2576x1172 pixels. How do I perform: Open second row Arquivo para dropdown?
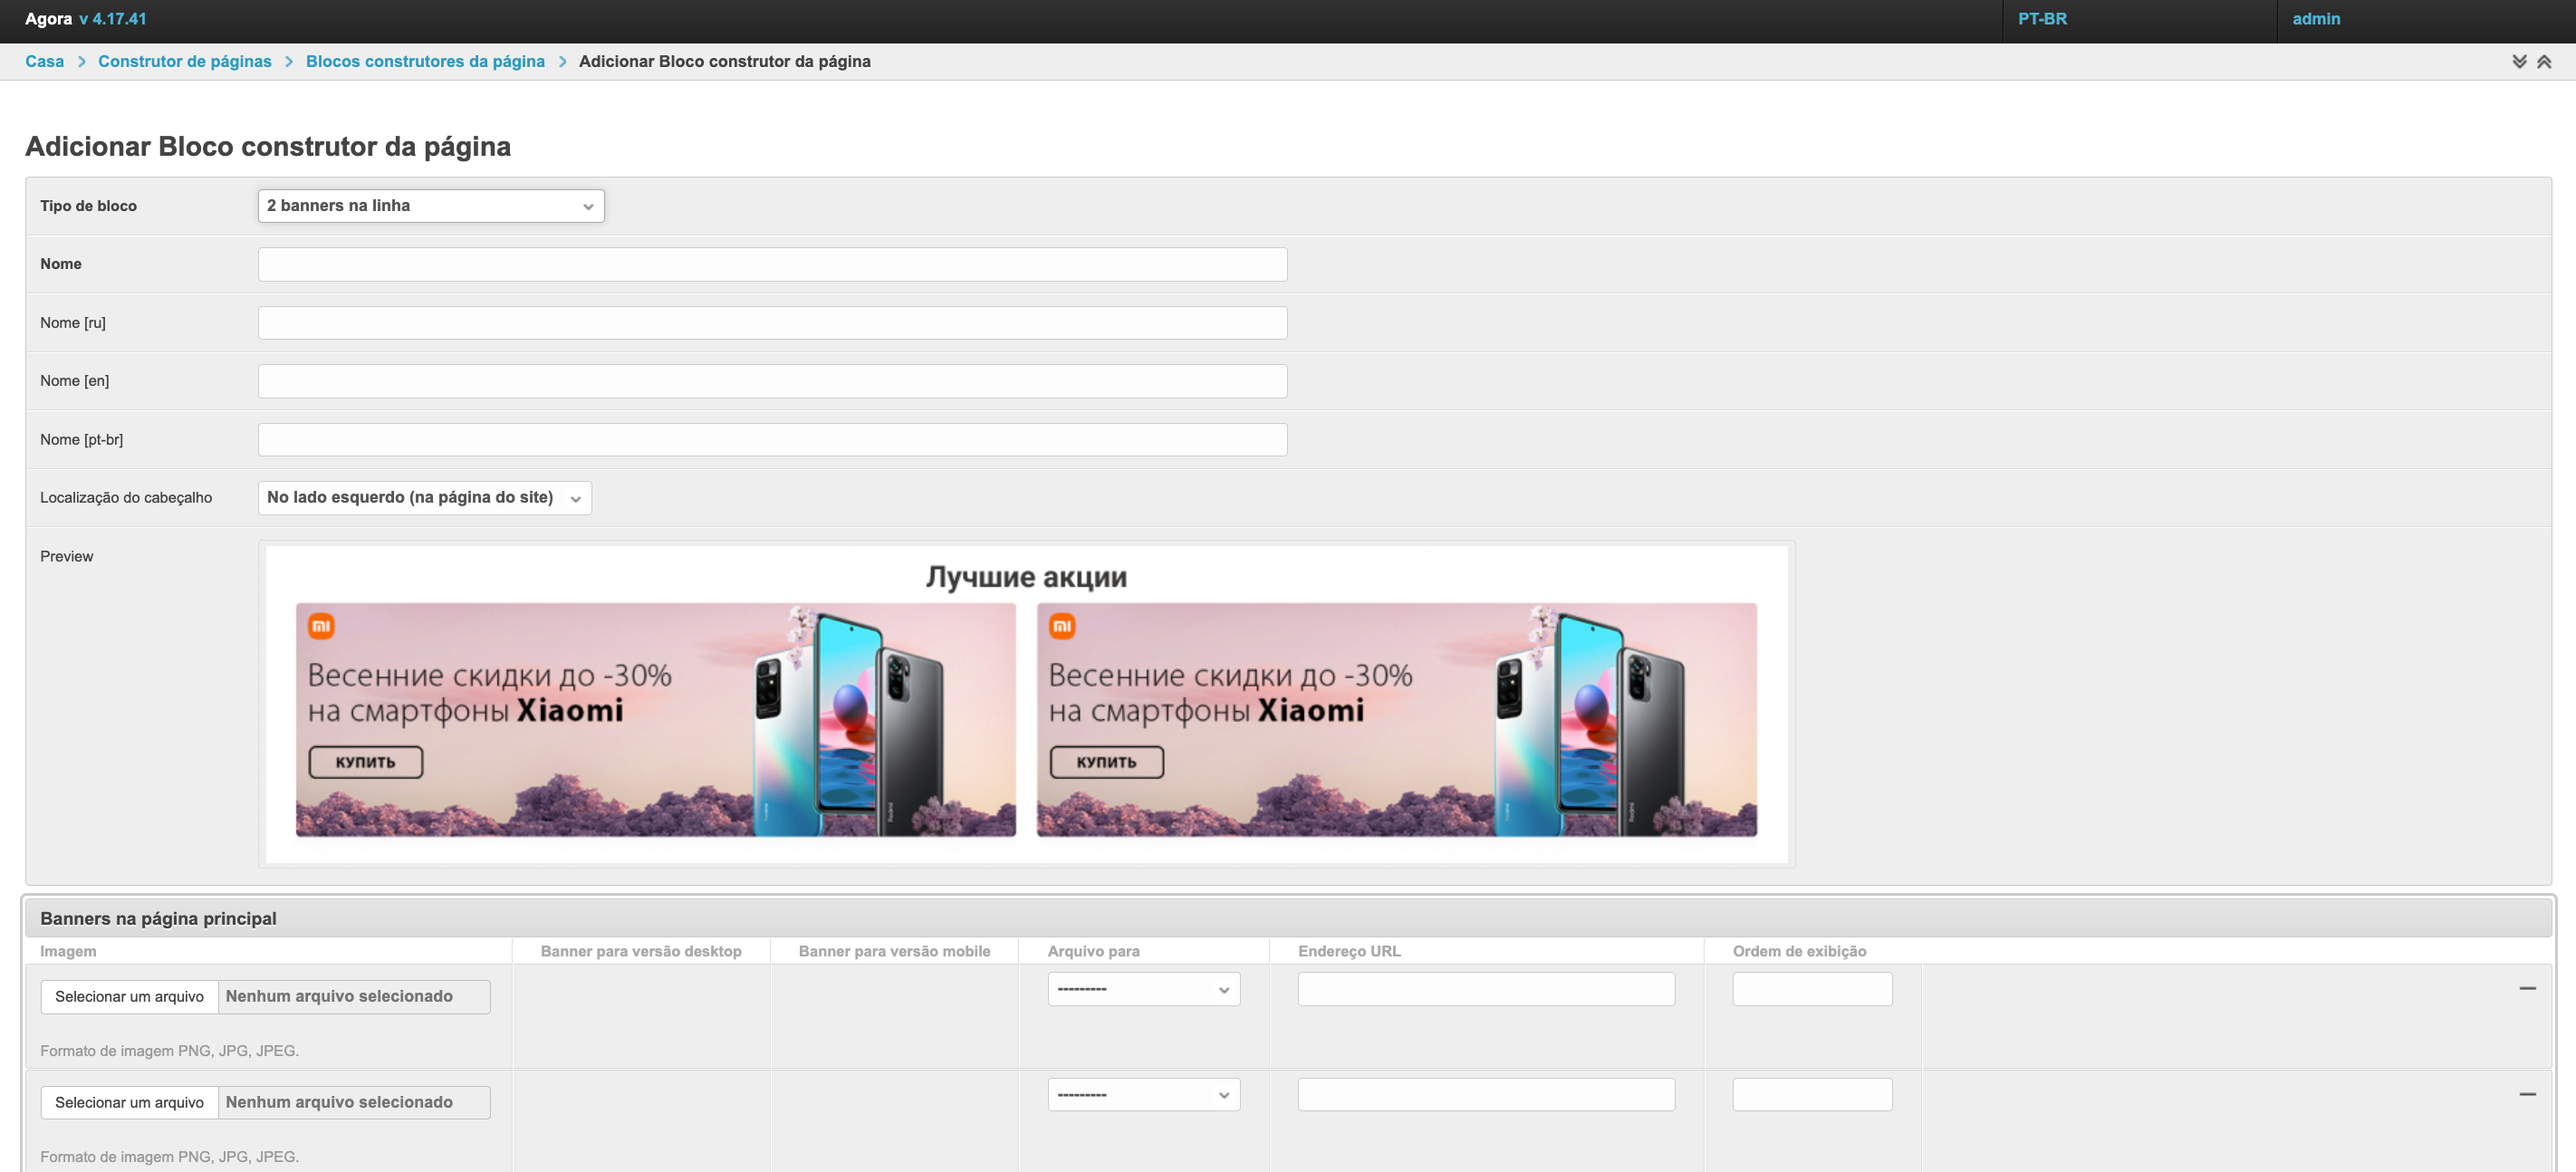pos(1143,1095)
